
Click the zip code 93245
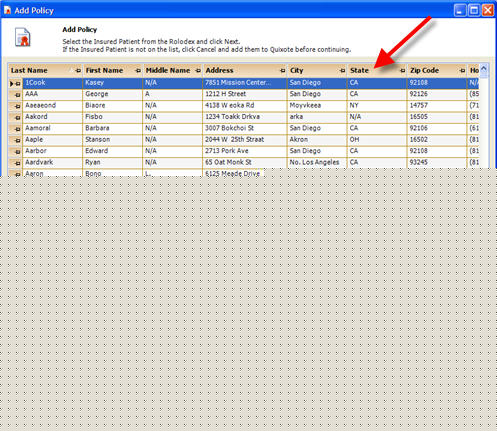419,162
